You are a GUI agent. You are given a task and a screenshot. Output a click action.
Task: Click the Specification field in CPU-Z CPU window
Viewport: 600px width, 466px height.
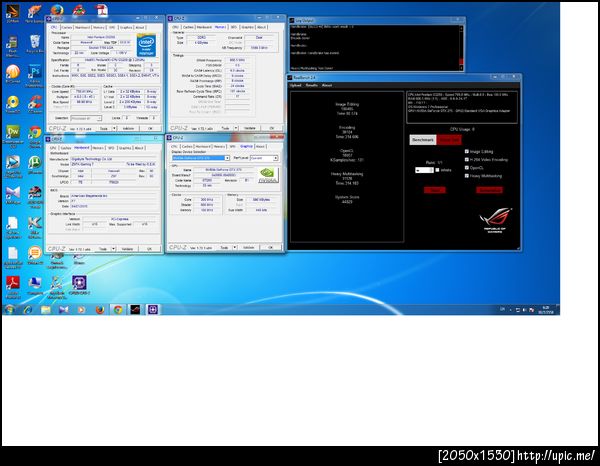[x=115, y=60]
